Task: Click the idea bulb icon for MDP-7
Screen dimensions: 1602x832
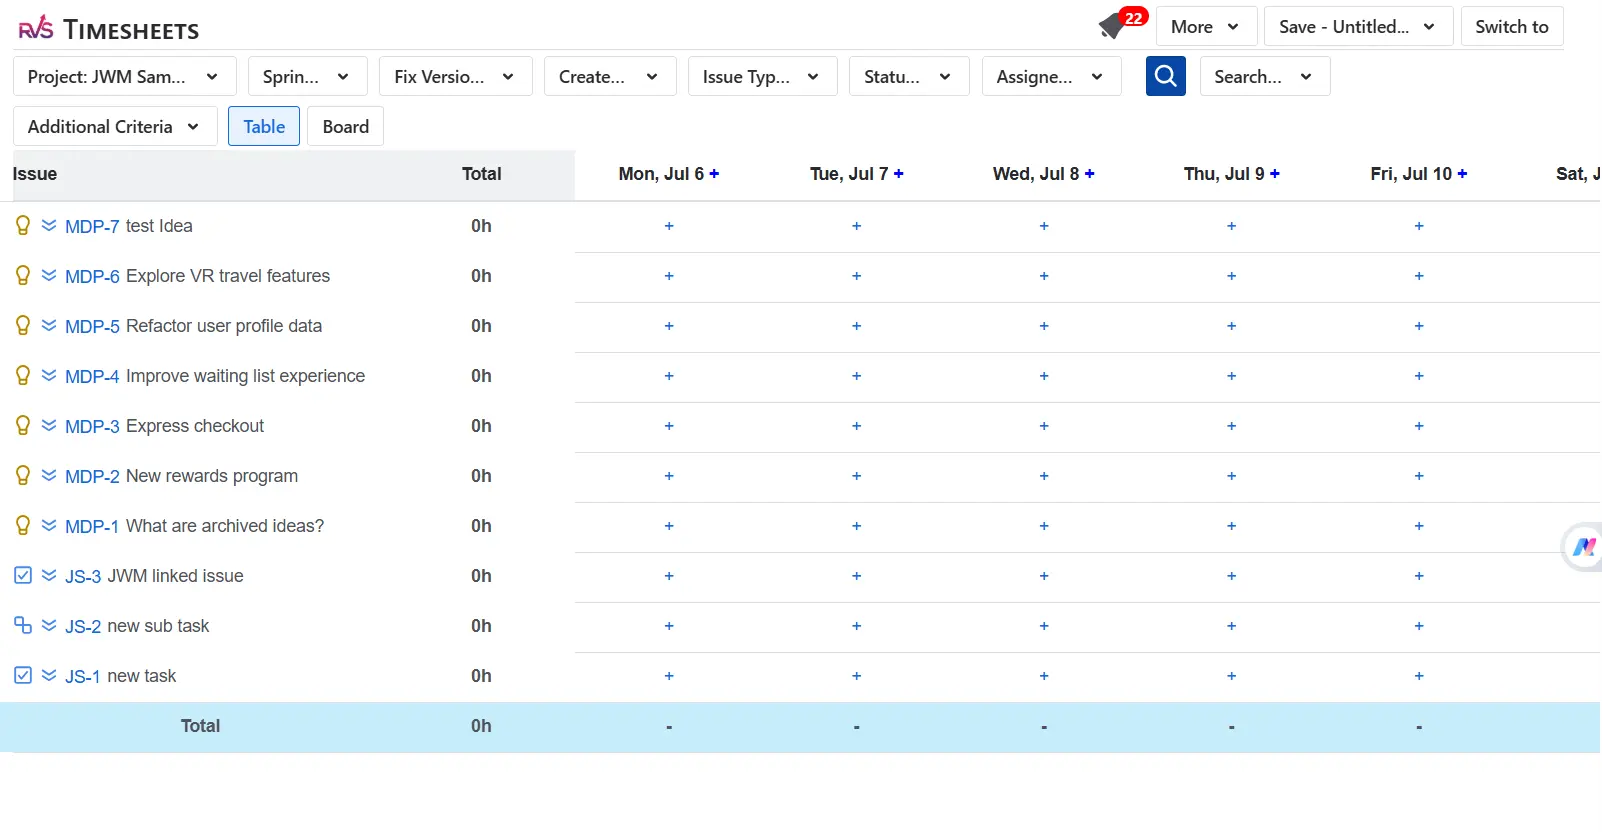Action: 23,225
